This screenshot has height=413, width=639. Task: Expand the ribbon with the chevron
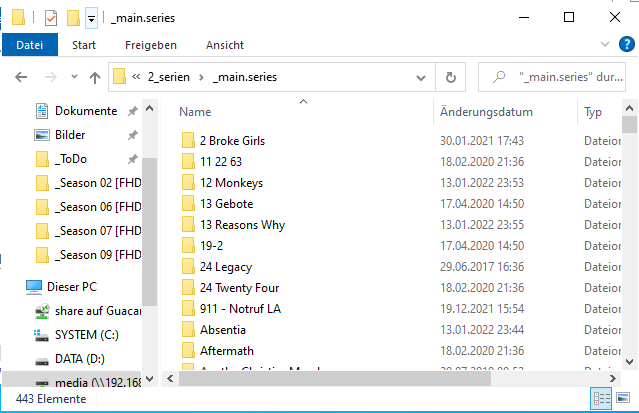coord(605,44)
